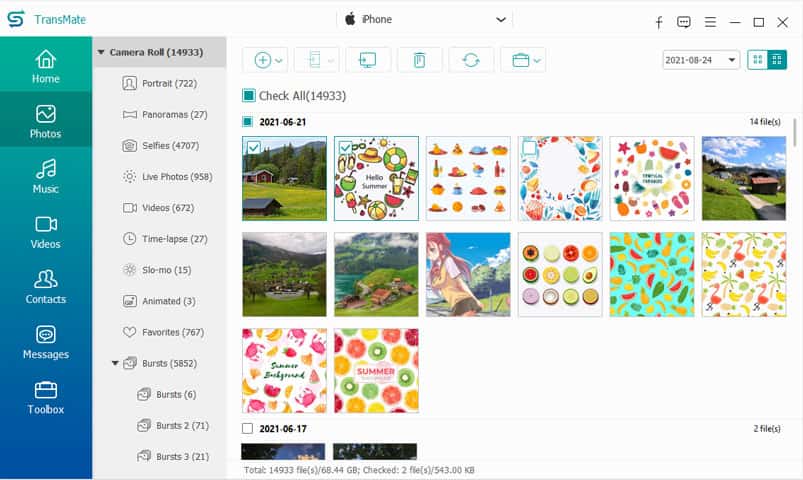Screen dimensions: 803x480
Task: Open the date filter dropdown 2021-08-24
Action: pyautogui.click(x=701, y=60)
